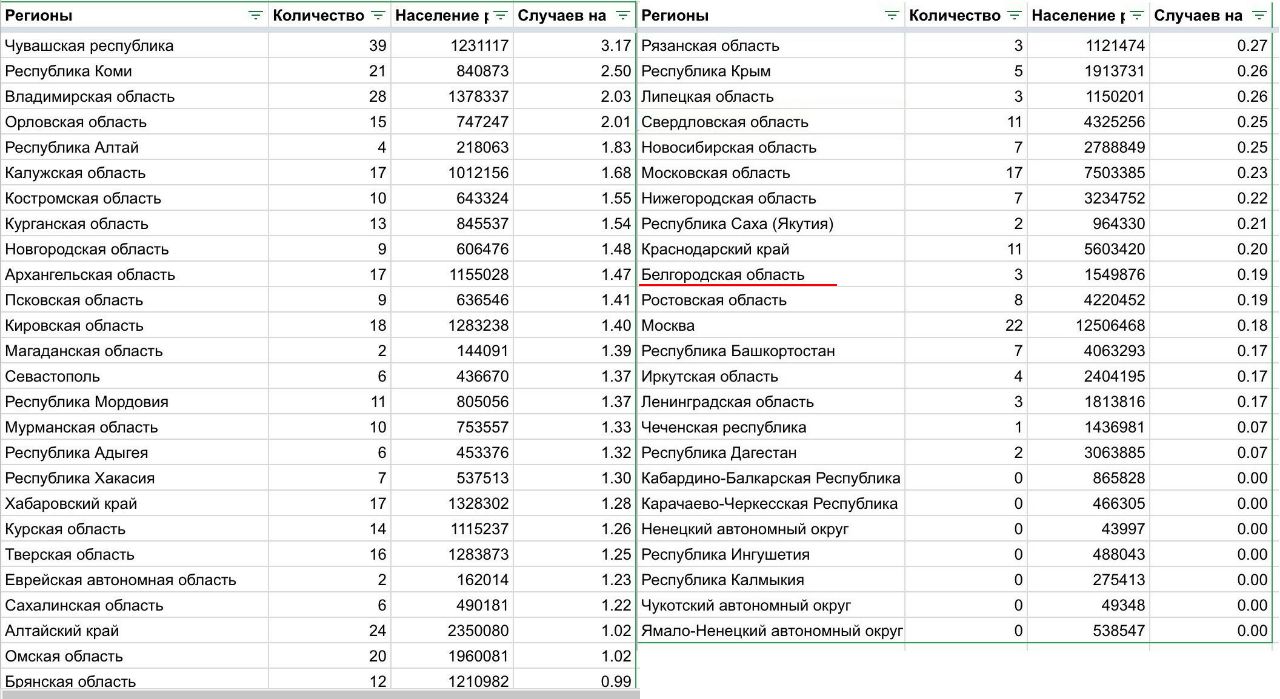Select the Чувашская республика cell
Viewport: 1280px width, 699px height.
tap(134, 46)
